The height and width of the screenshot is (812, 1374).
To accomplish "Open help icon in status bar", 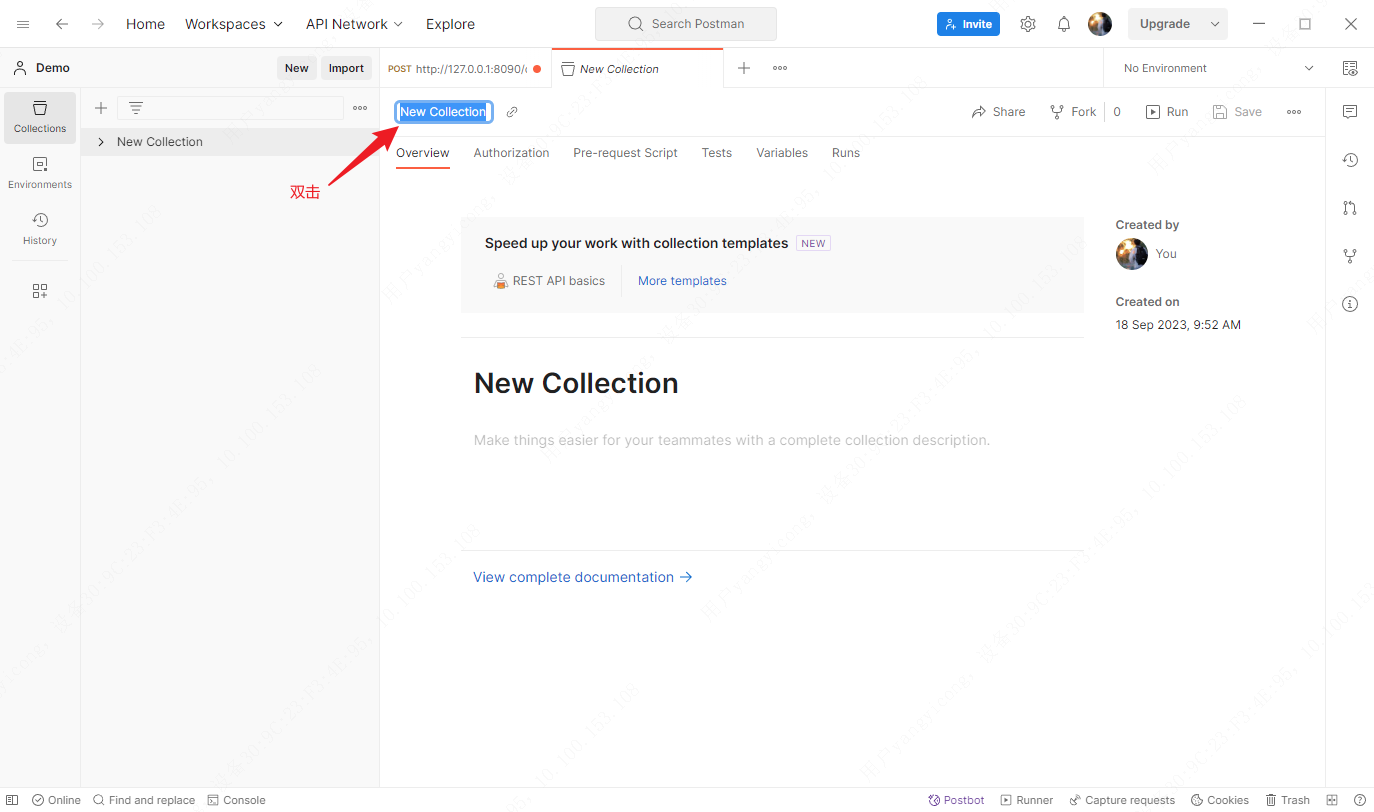I will [x=1360, y=800].
